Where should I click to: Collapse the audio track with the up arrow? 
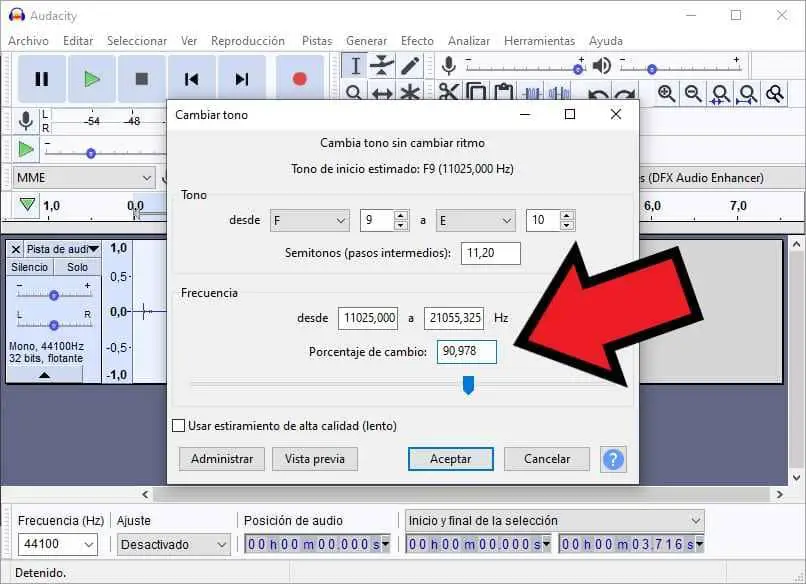(45, 375)
